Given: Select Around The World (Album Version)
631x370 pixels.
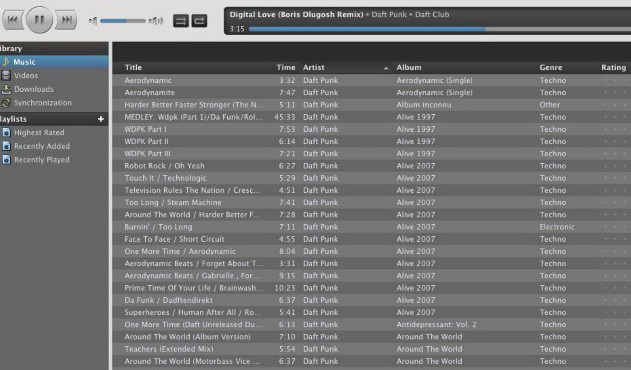Looking at the screenshot, I should click(x=372, y=337).
